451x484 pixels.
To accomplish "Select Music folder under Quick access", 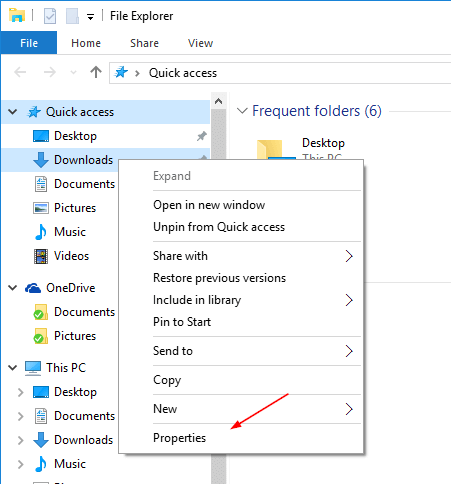I will pos(70,232).
